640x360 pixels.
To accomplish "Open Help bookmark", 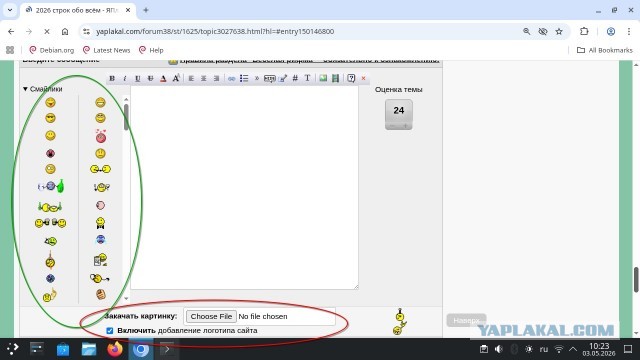I will click(x=151, y=50).
